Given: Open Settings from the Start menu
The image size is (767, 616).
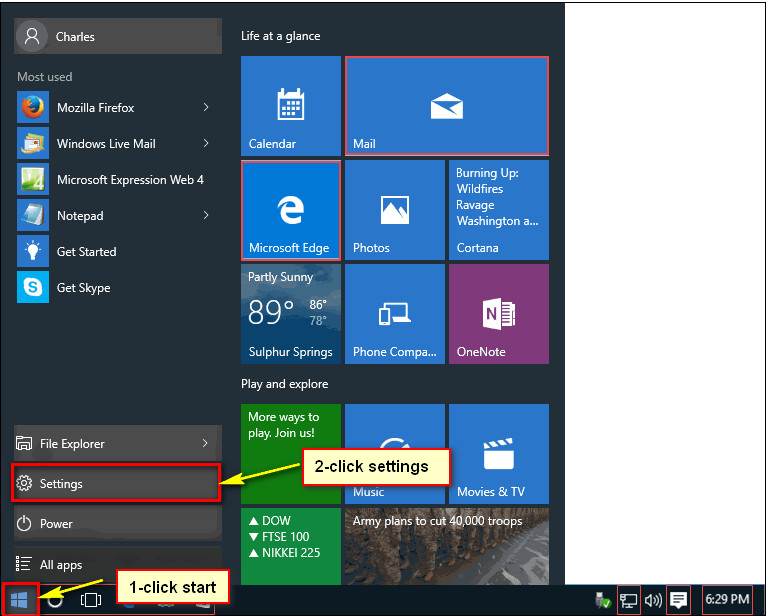Looking at the screenshot, I should click(116, 483).
